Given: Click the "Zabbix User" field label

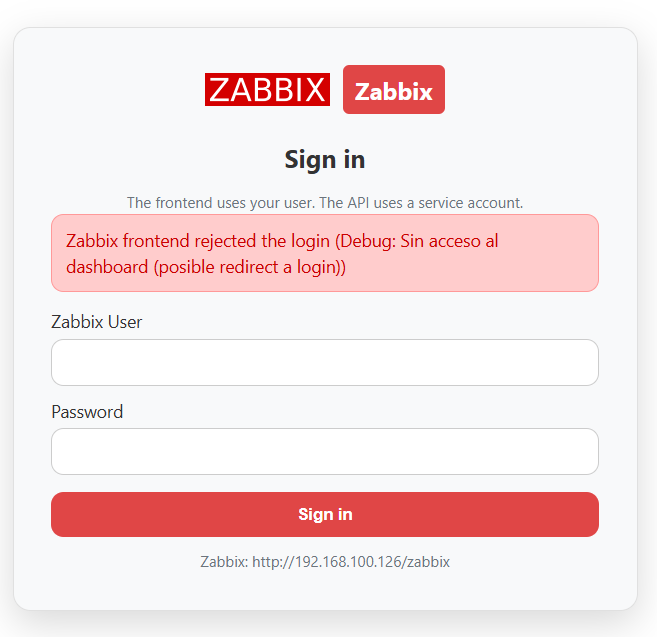Looking at the screenshot, I should tap(97, 322).
